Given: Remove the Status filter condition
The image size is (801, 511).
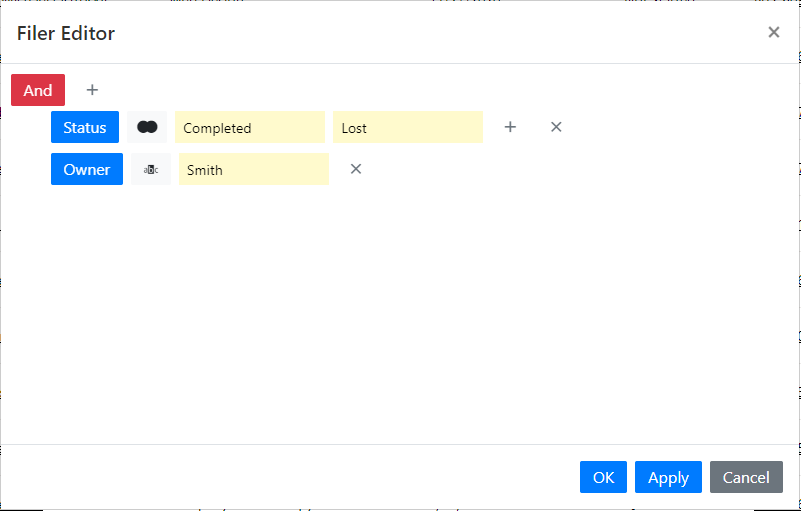Looking at the screenshot, I should [556, 127].
